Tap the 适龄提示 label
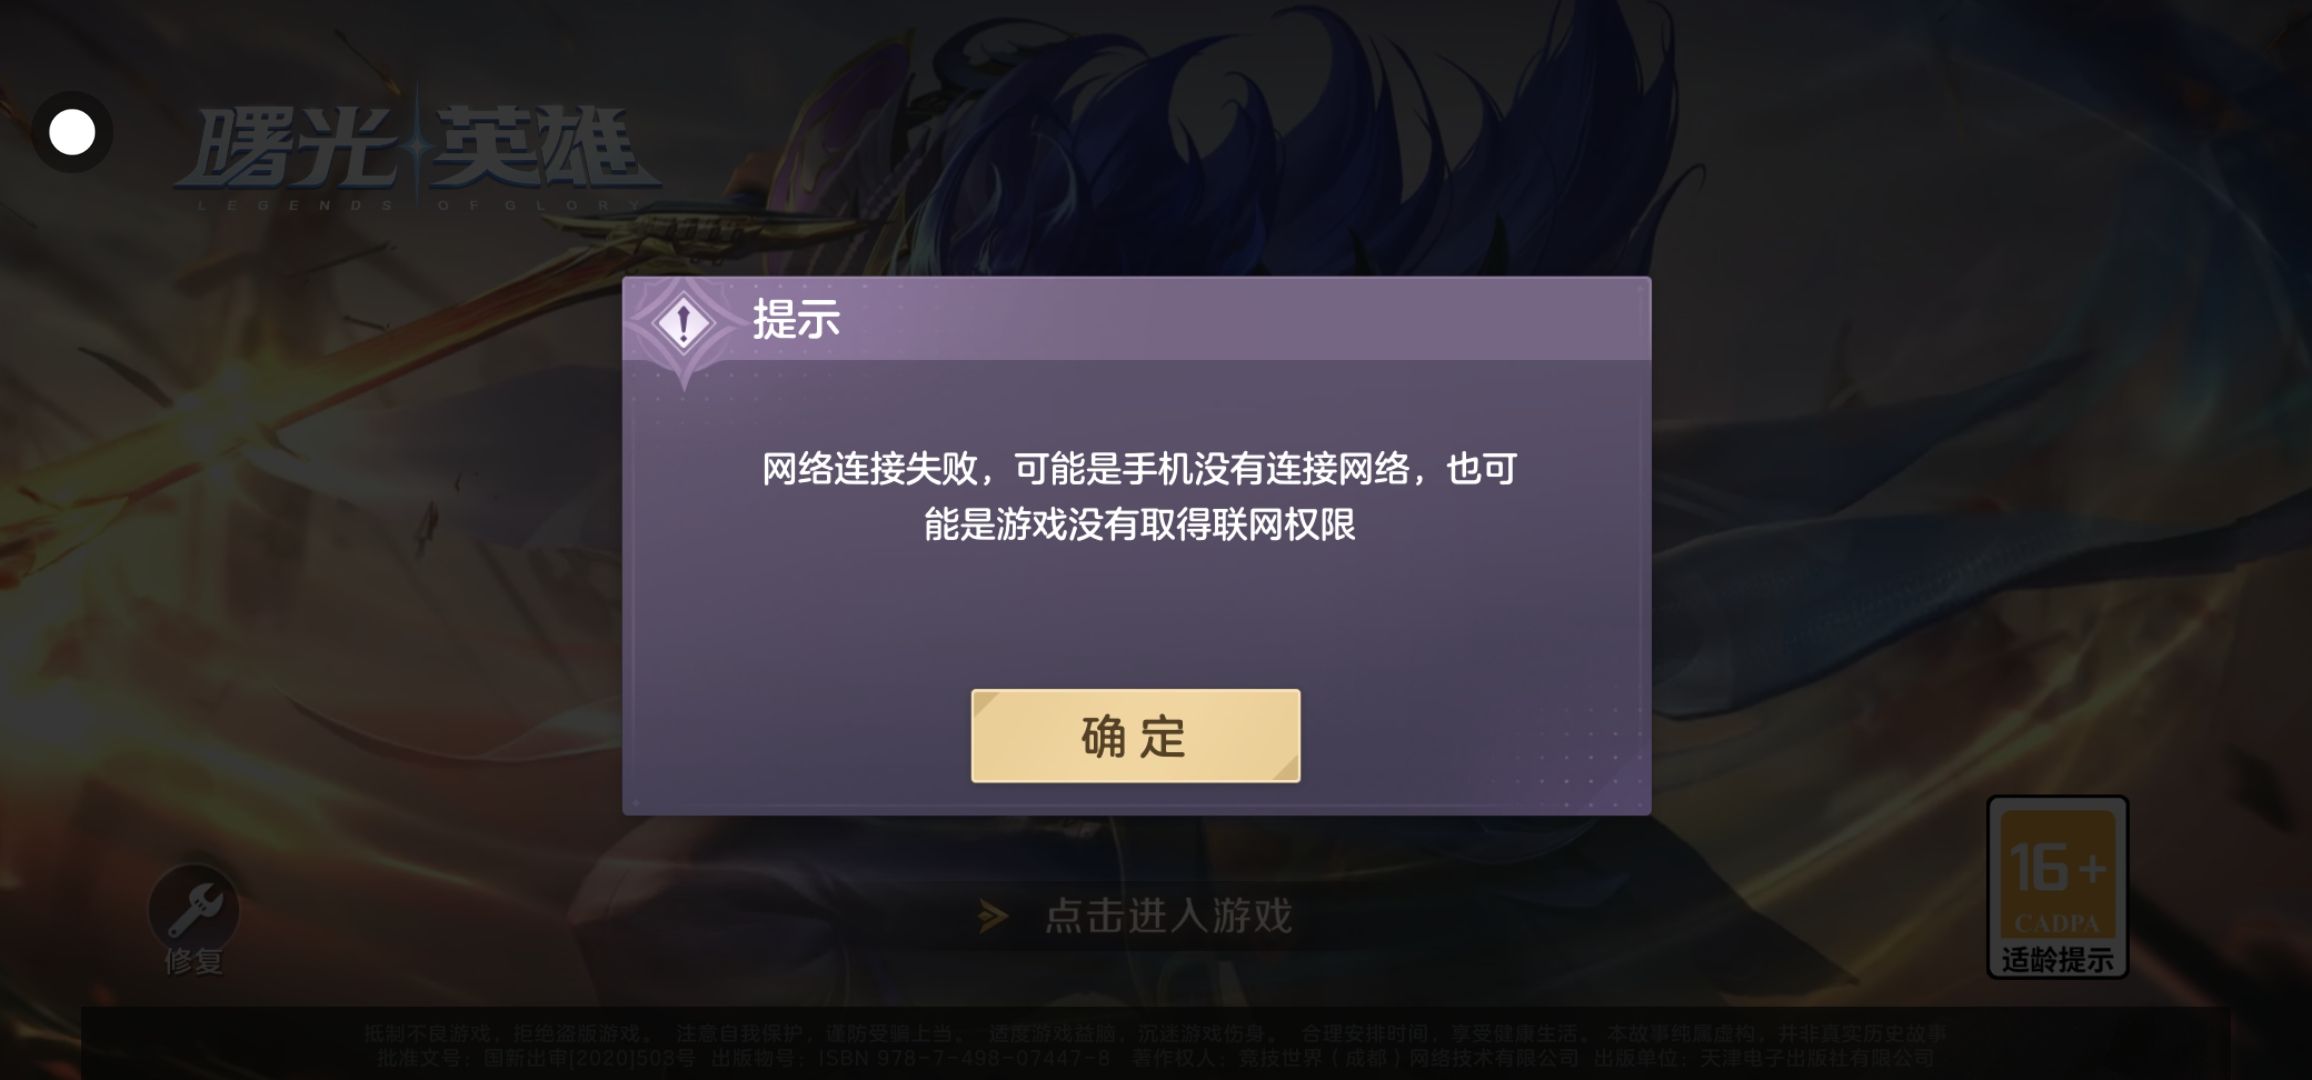This screenshot has width=2312, height=1080. (2057, 960)
